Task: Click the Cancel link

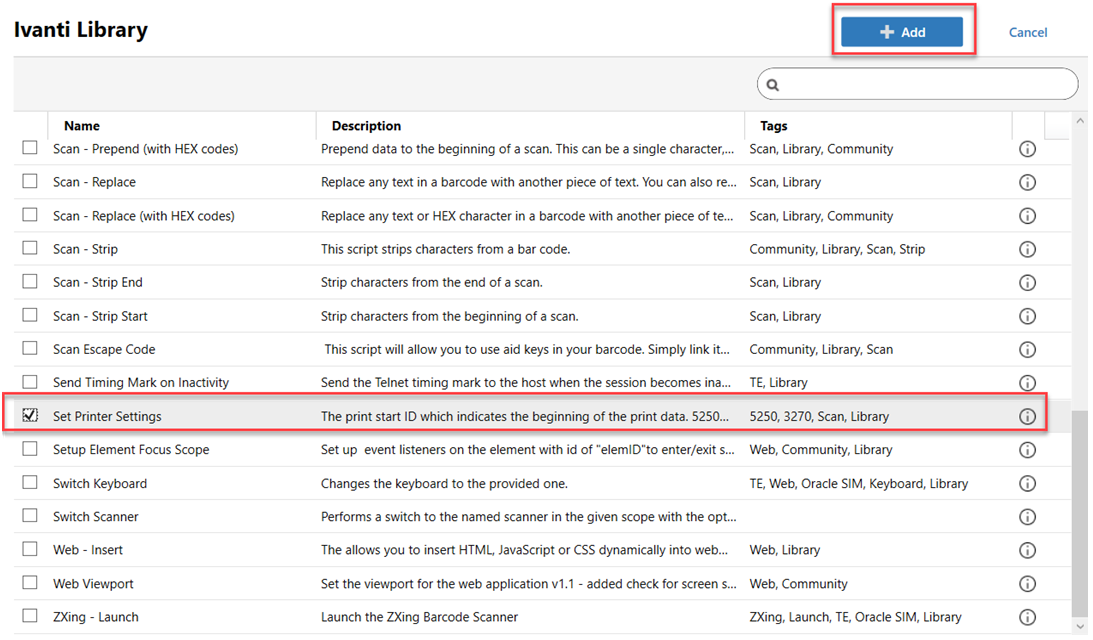Action: (1027, 32)
